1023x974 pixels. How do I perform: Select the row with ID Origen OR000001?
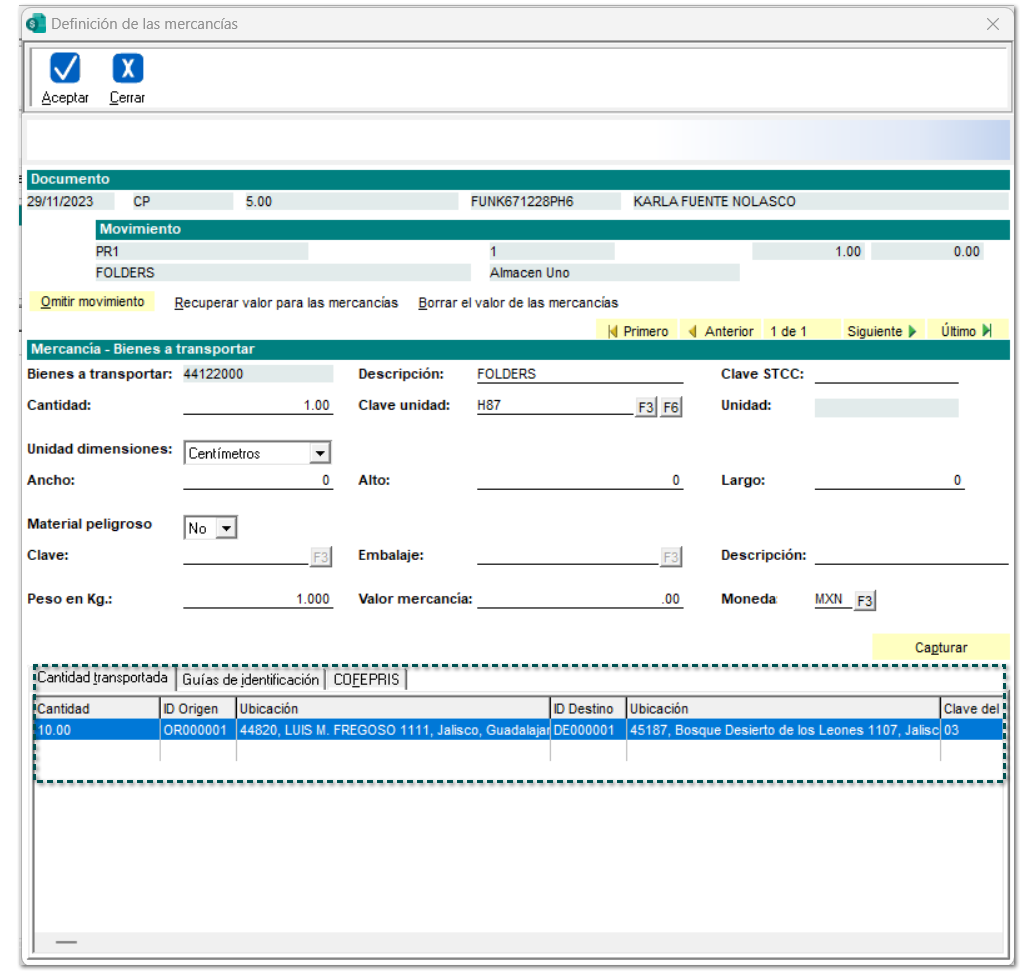(197, 731)
